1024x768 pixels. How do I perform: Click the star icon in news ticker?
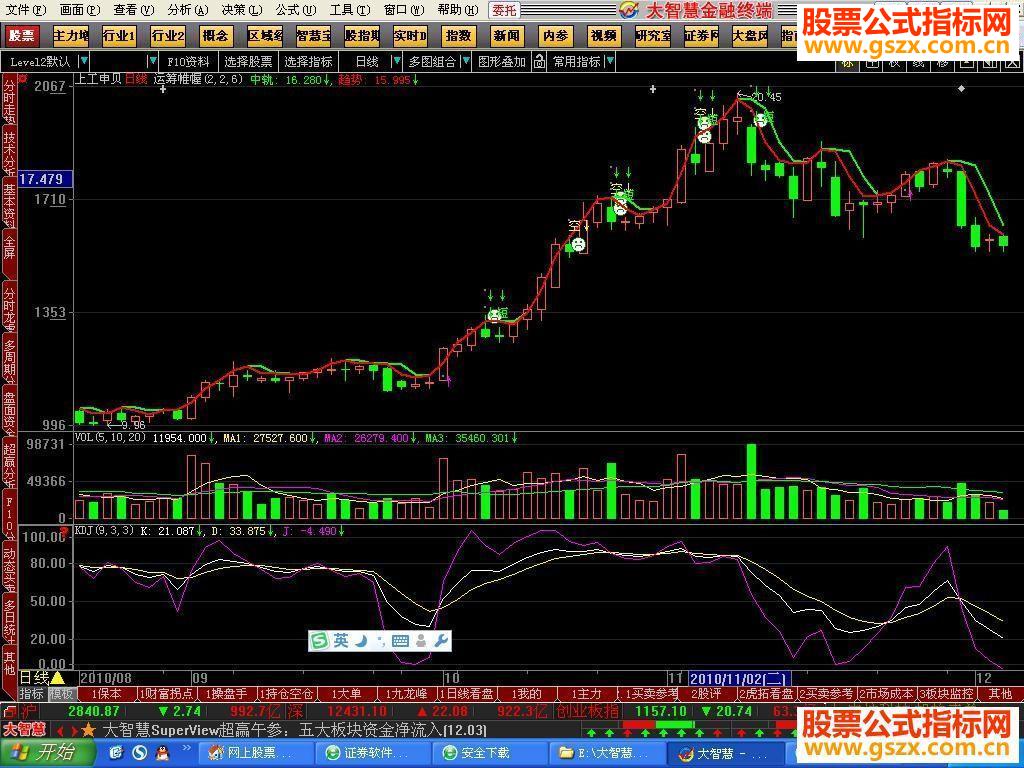click(x=89, y=729)
